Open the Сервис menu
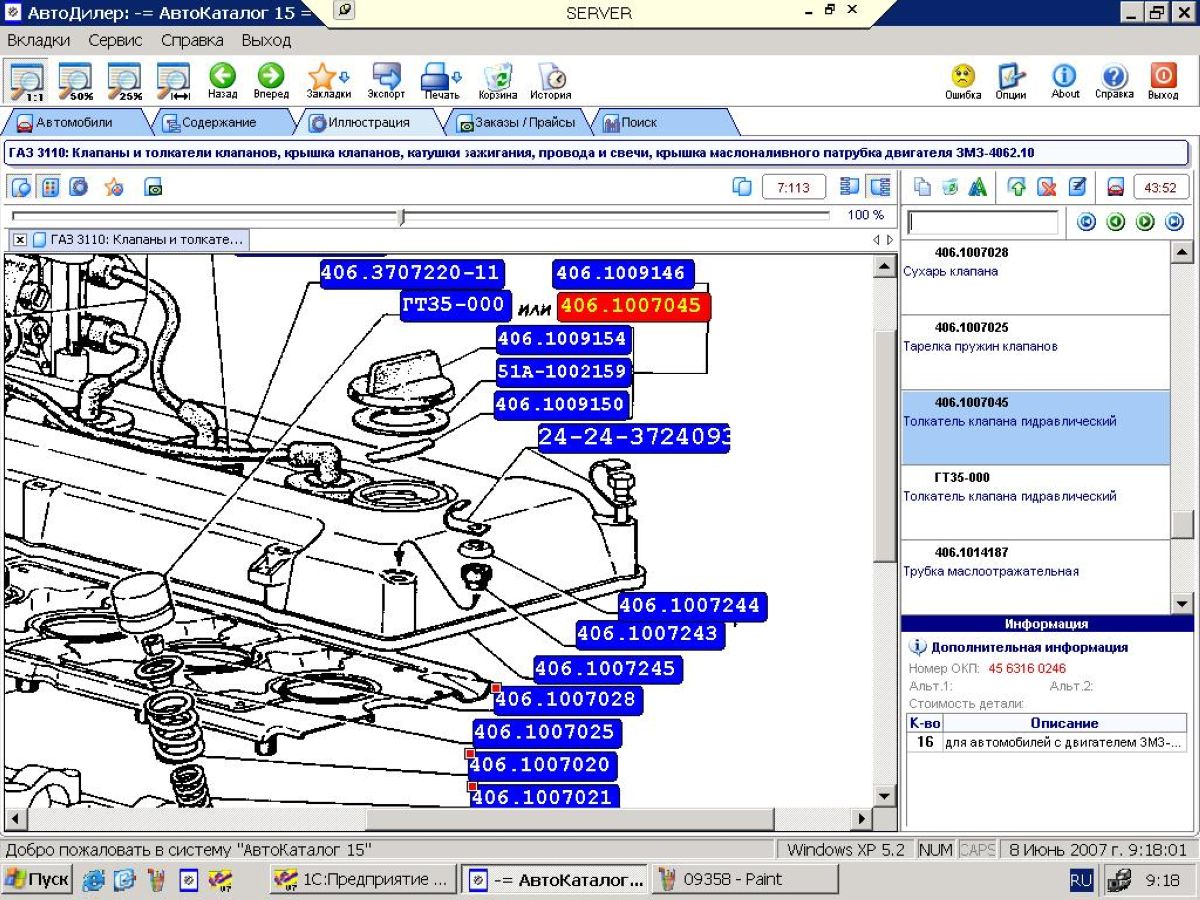This screenshot has height=900, width=1200. point(115,41)
